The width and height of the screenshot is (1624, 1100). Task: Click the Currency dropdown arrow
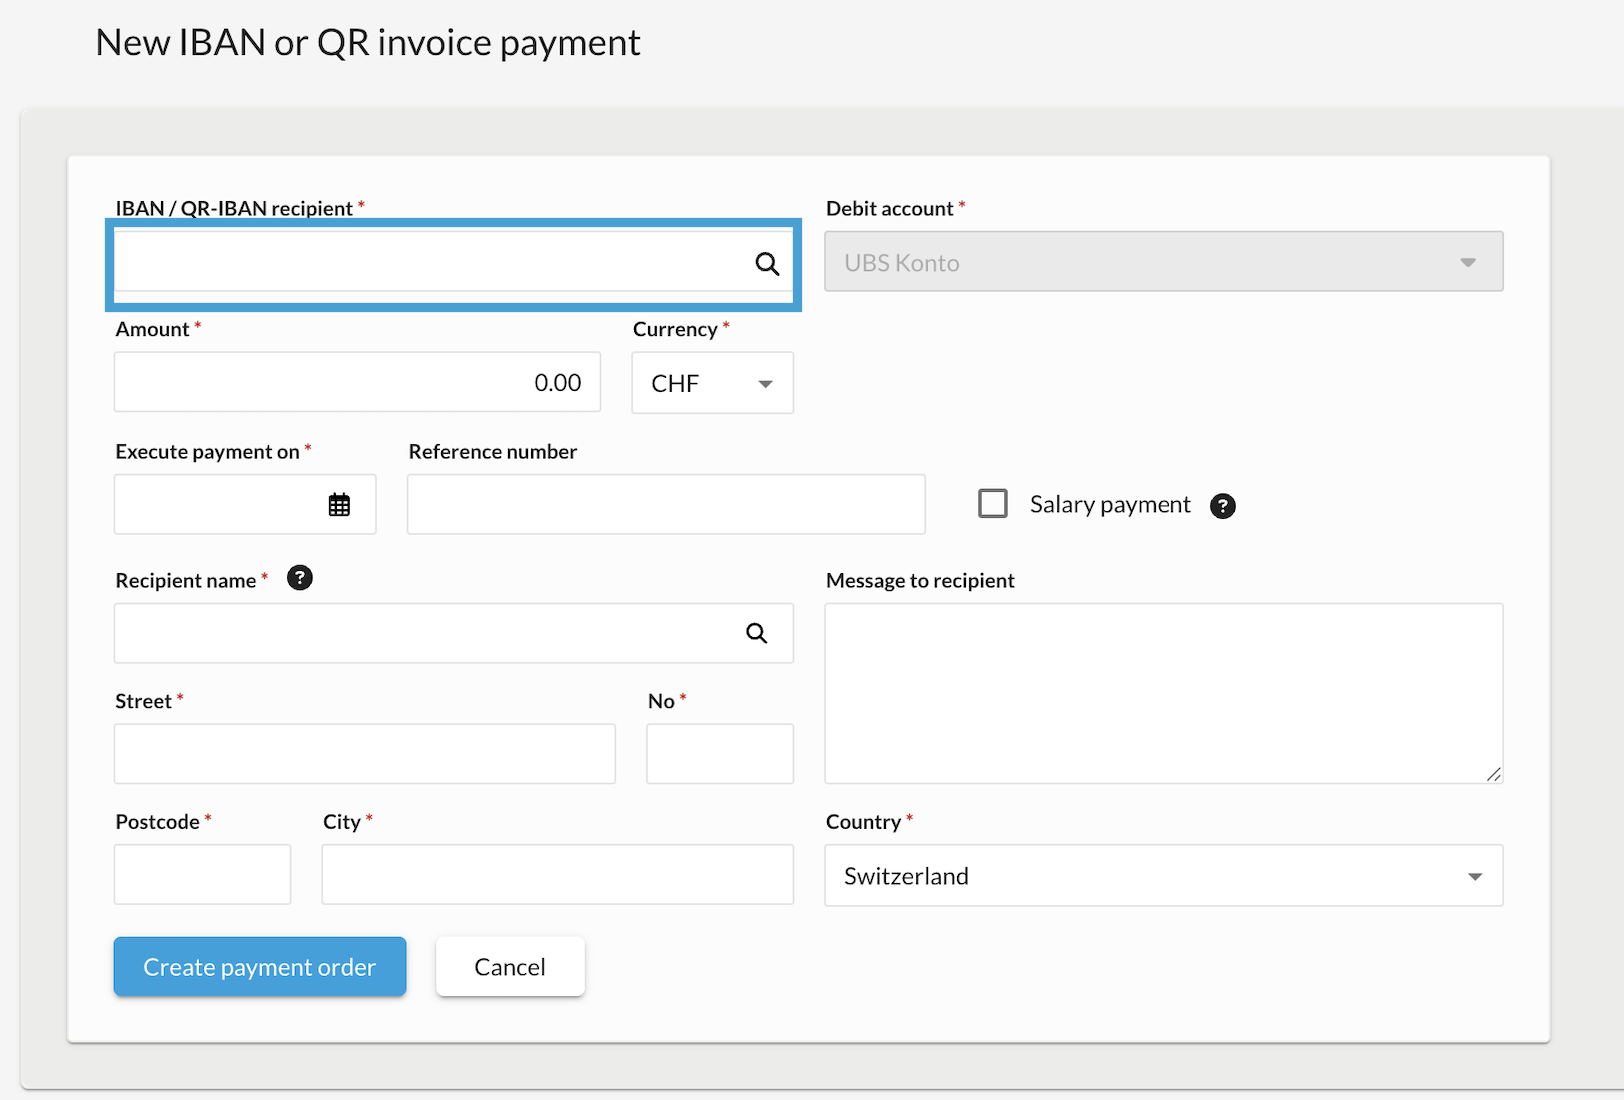point(765,383)
